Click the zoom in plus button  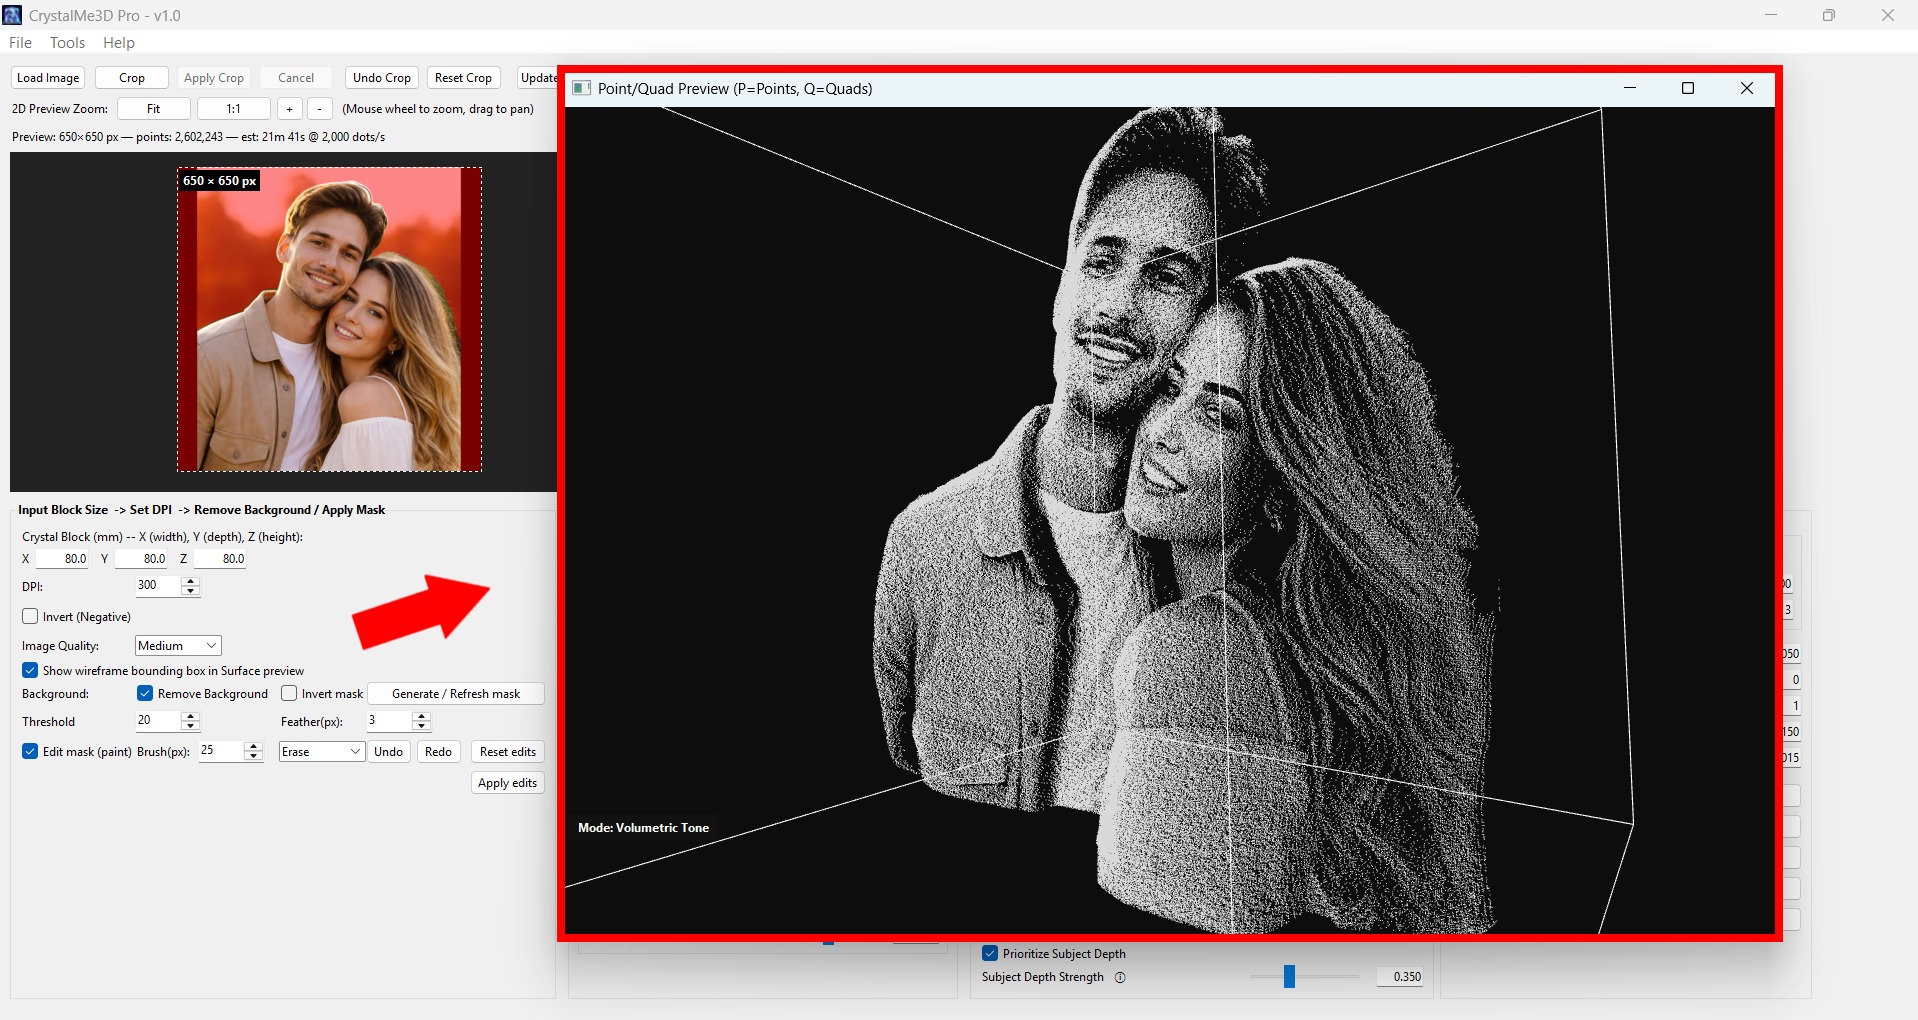[289, 109]
